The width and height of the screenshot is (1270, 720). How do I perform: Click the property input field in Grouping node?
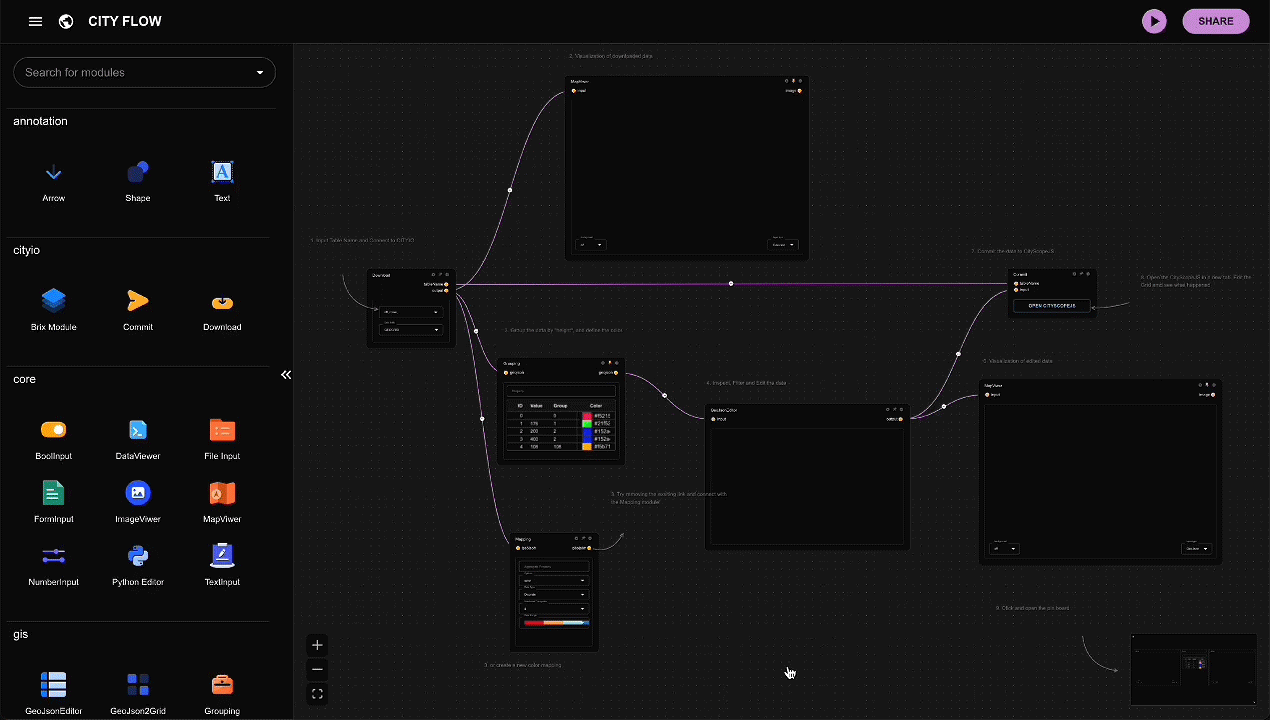pos(561,391)
